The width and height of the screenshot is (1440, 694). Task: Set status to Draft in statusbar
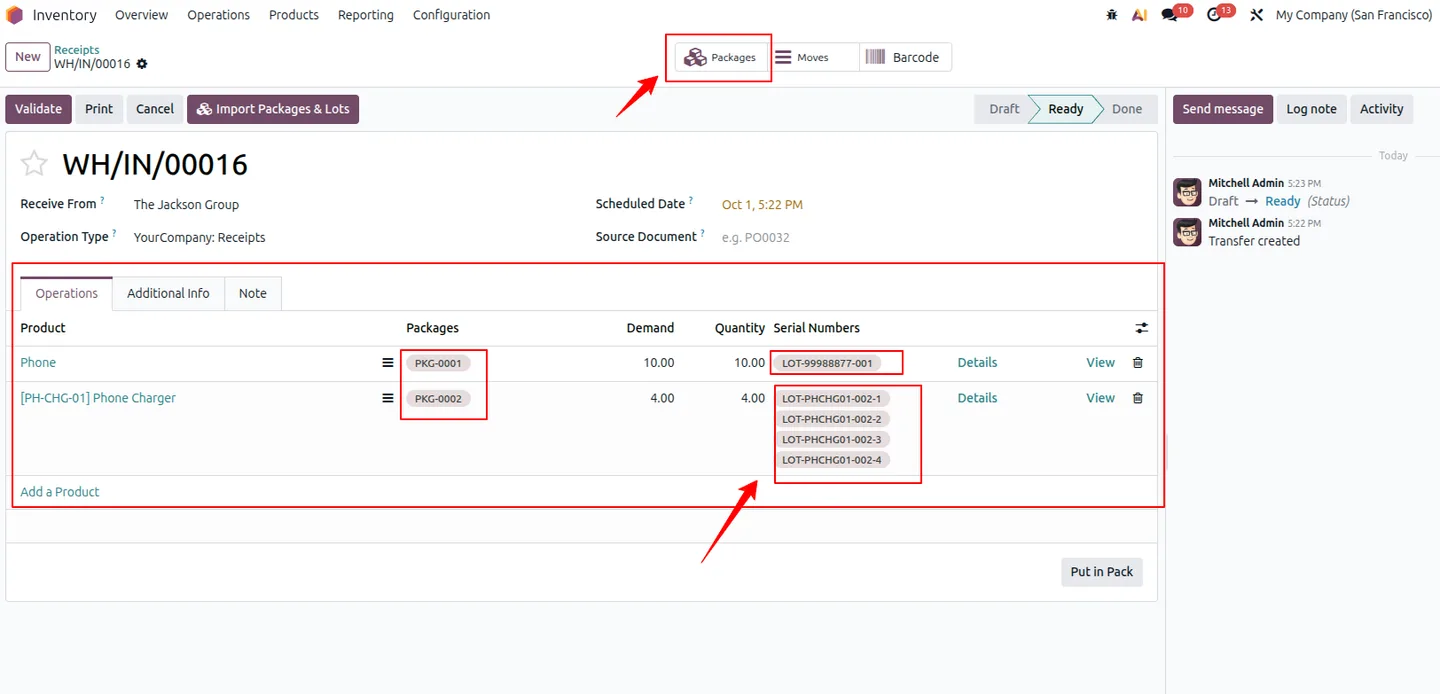click(x=1004, y=109)
